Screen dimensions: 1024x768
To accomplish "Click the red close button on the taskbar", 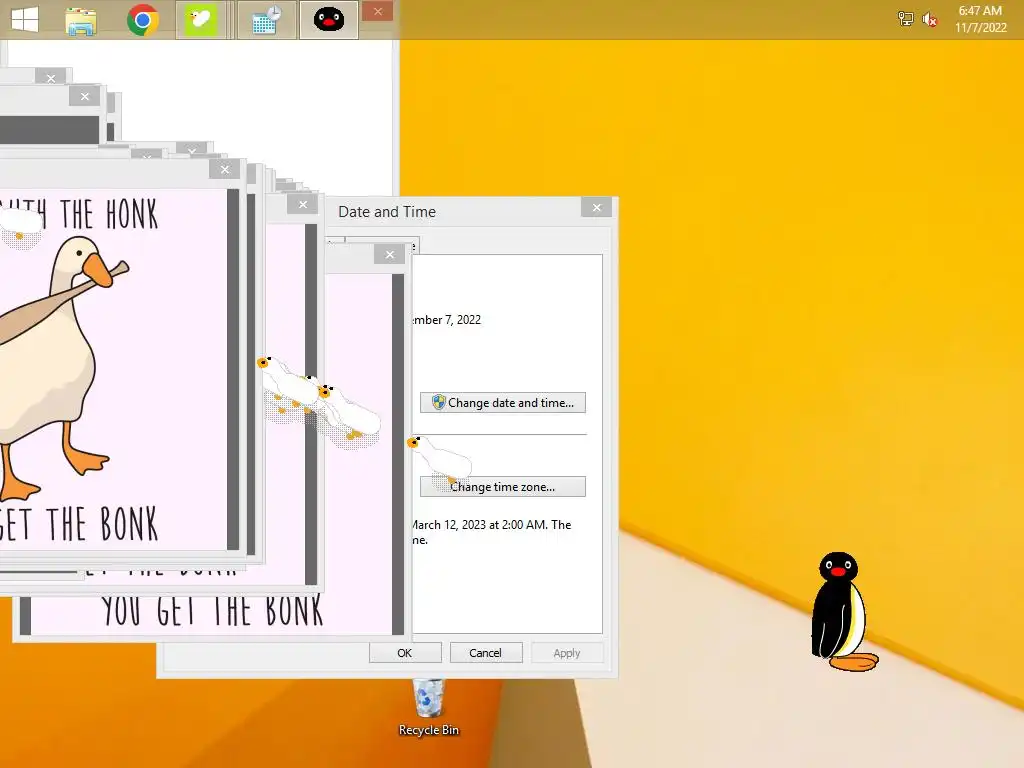I will point(377,11).
